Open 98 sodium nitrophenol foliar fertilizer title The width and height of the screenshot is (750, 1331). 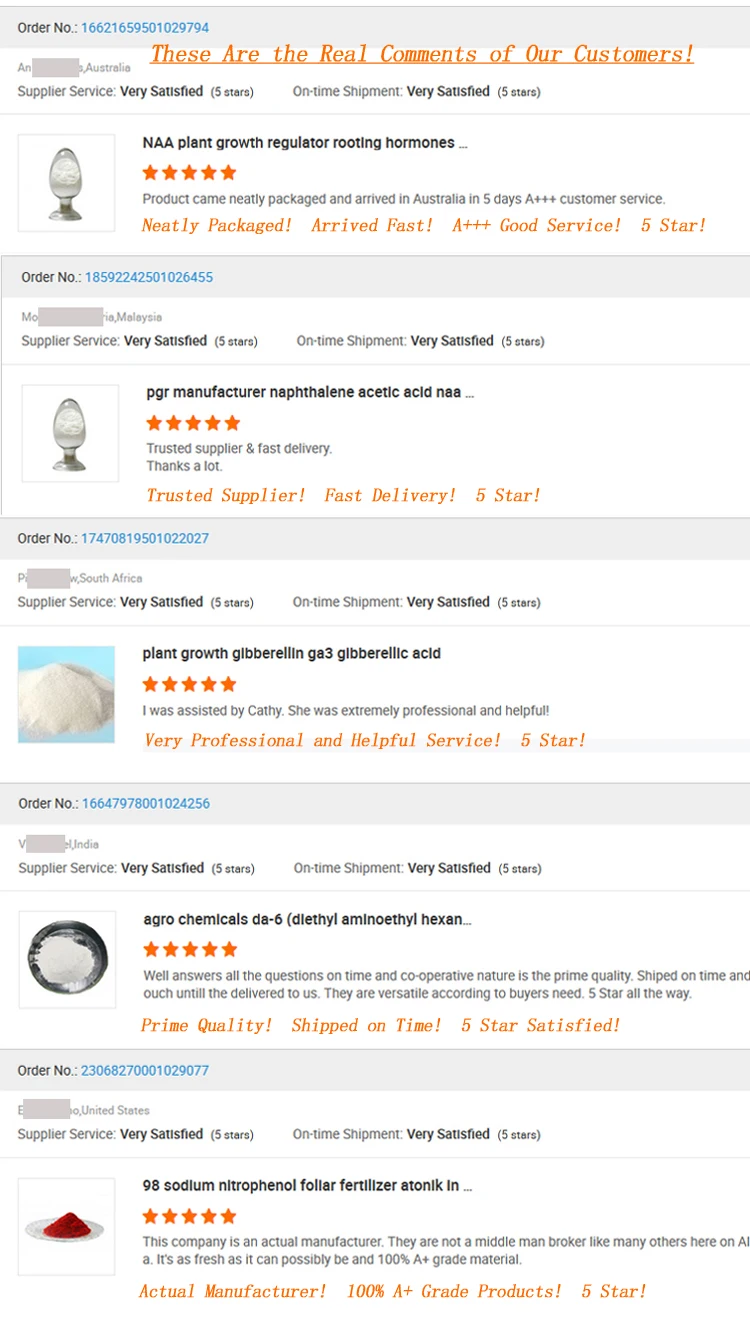coord(306,1185)
